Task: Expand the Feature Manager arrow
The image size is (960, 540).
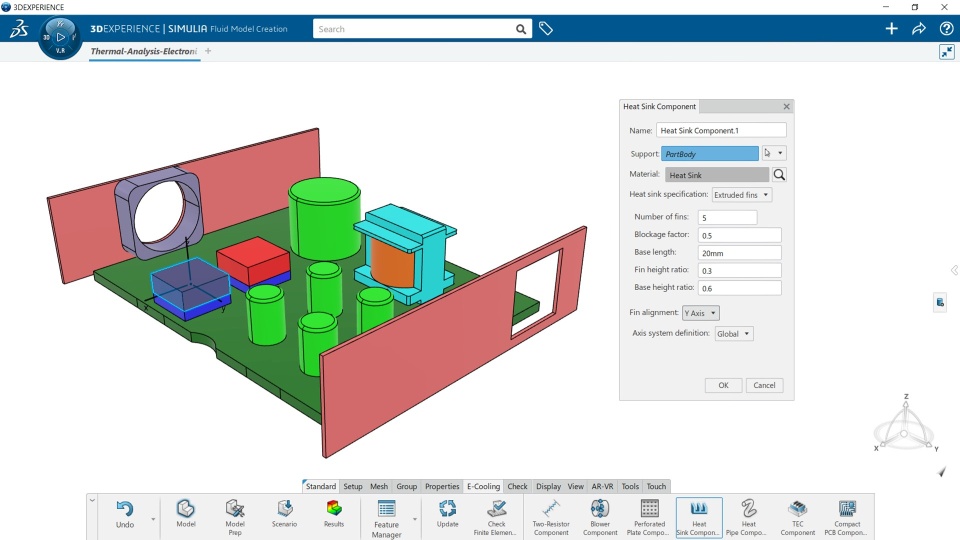Action: pos(414,519)
